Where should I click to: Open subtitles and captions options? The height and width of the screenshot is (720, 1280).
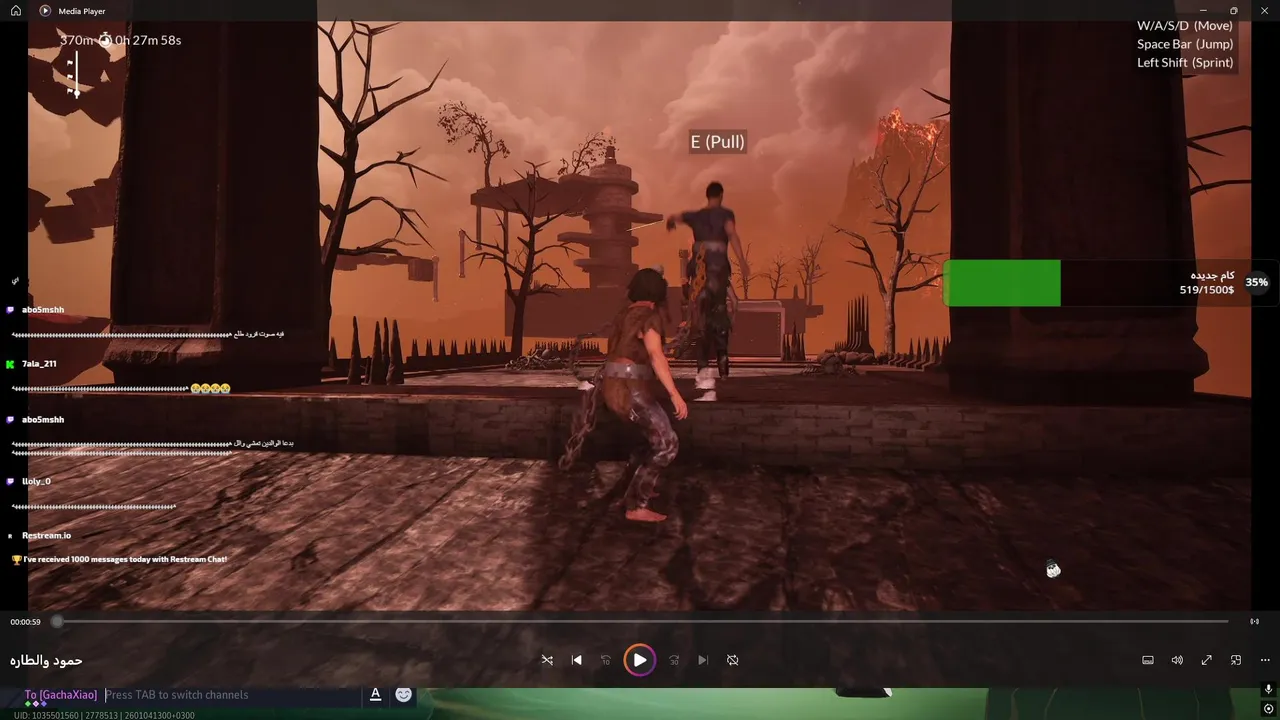point(1148,660)
